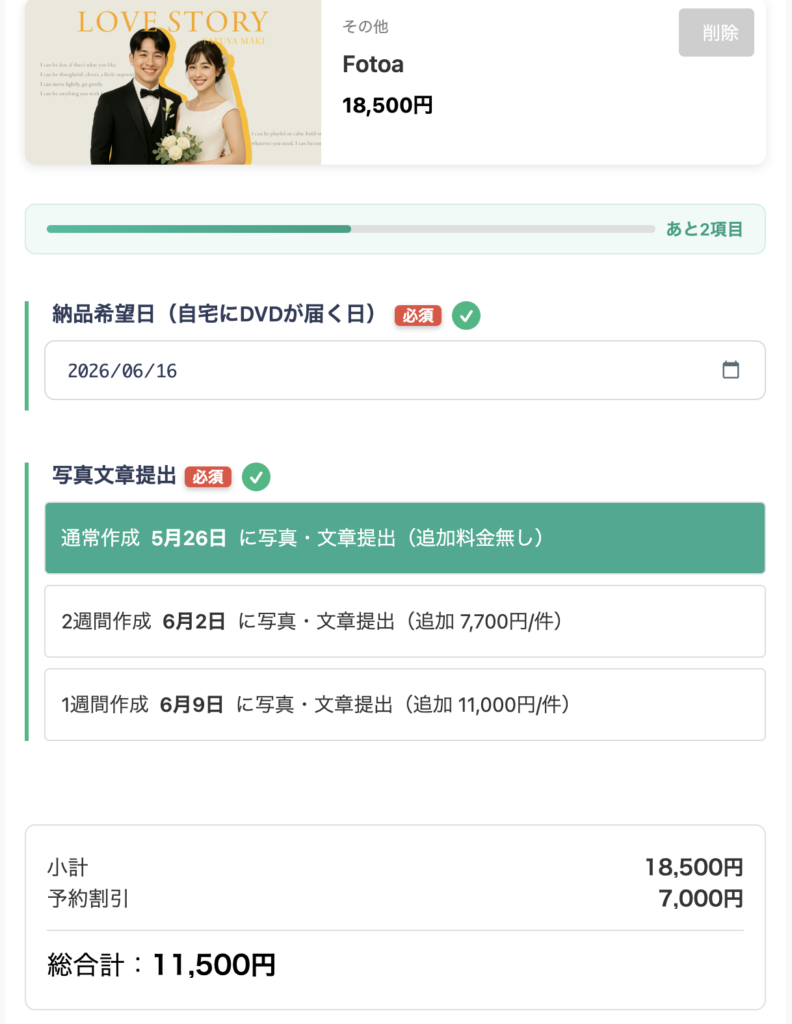Open the calendar picker icon
This screenshot has height=1024, width=792.
click(x=731, y=370)
